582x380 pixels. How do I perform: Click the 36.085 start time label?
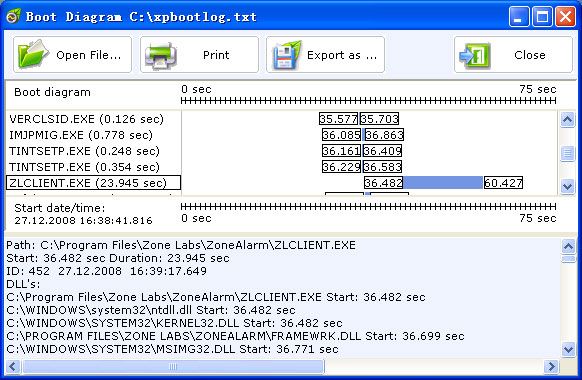pyautogui.click(x=341, y=135)
